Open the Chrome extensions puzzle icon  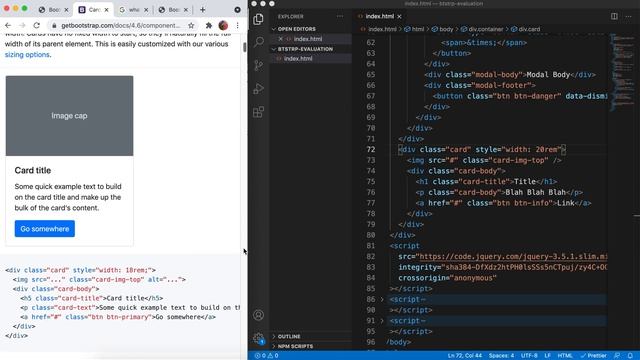coord(209,25)
